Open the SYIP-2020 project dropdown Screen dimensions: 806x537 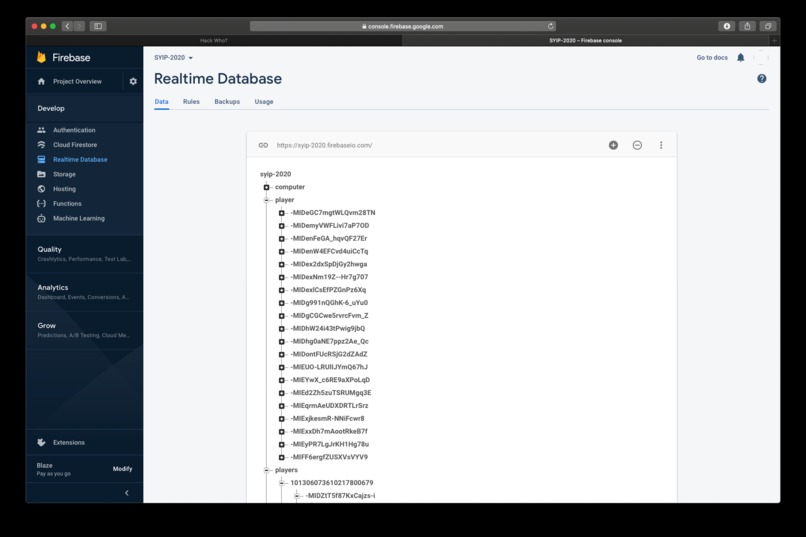pos(174,58)
